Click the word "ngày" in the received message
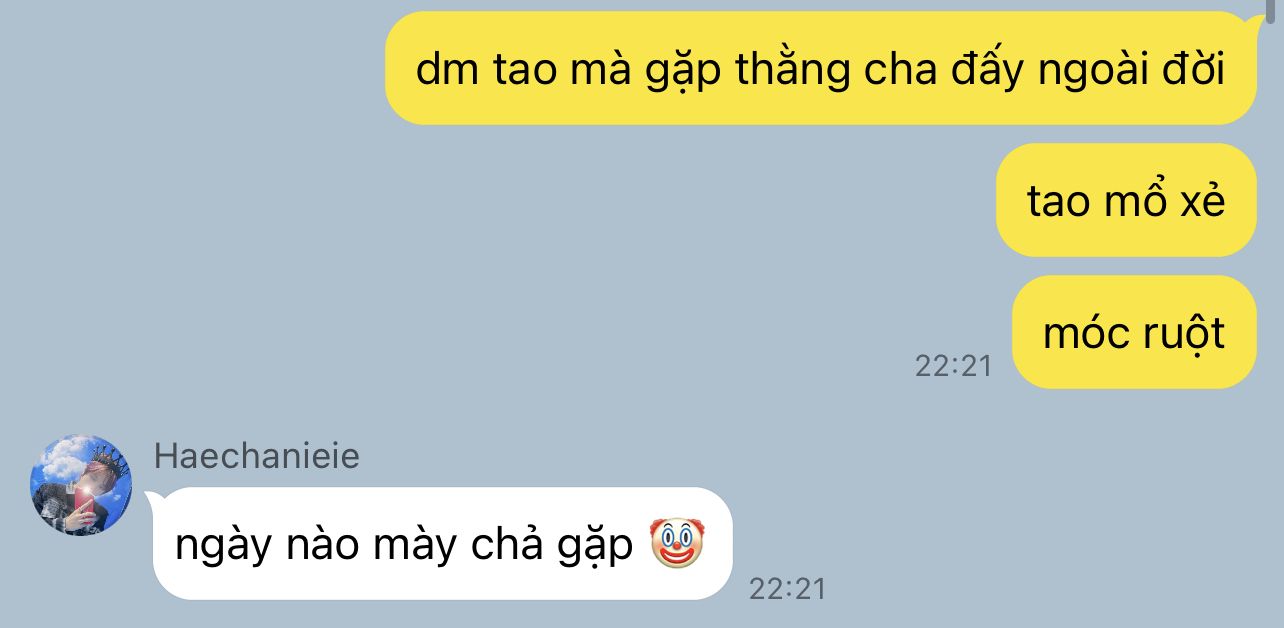The width and height of the screenshot is (1284, 628). click(x=219, y=547)
